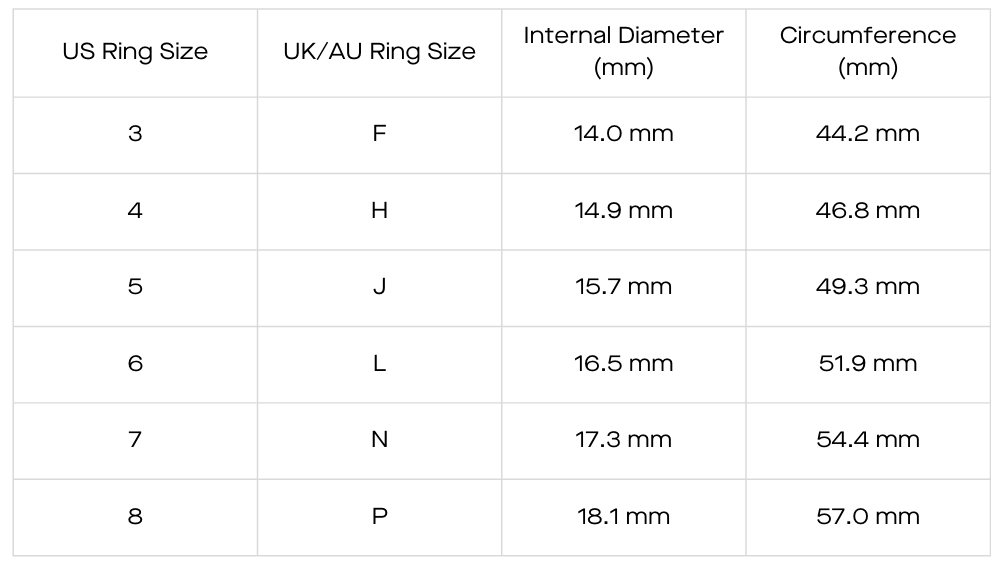Click the UK/AU Ring Size header
The image size is (1002, 564).
(x=379, y=52)
